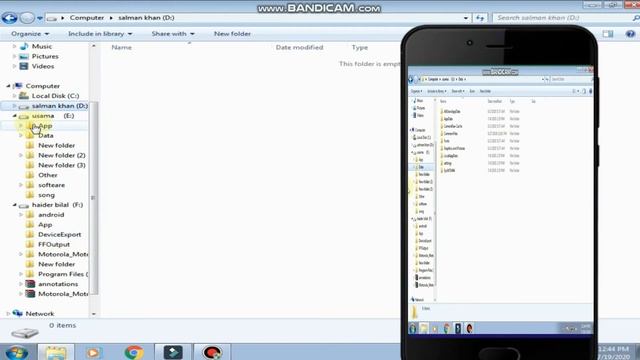
Task: Open the Organize menu
Action: click(30, 34)
